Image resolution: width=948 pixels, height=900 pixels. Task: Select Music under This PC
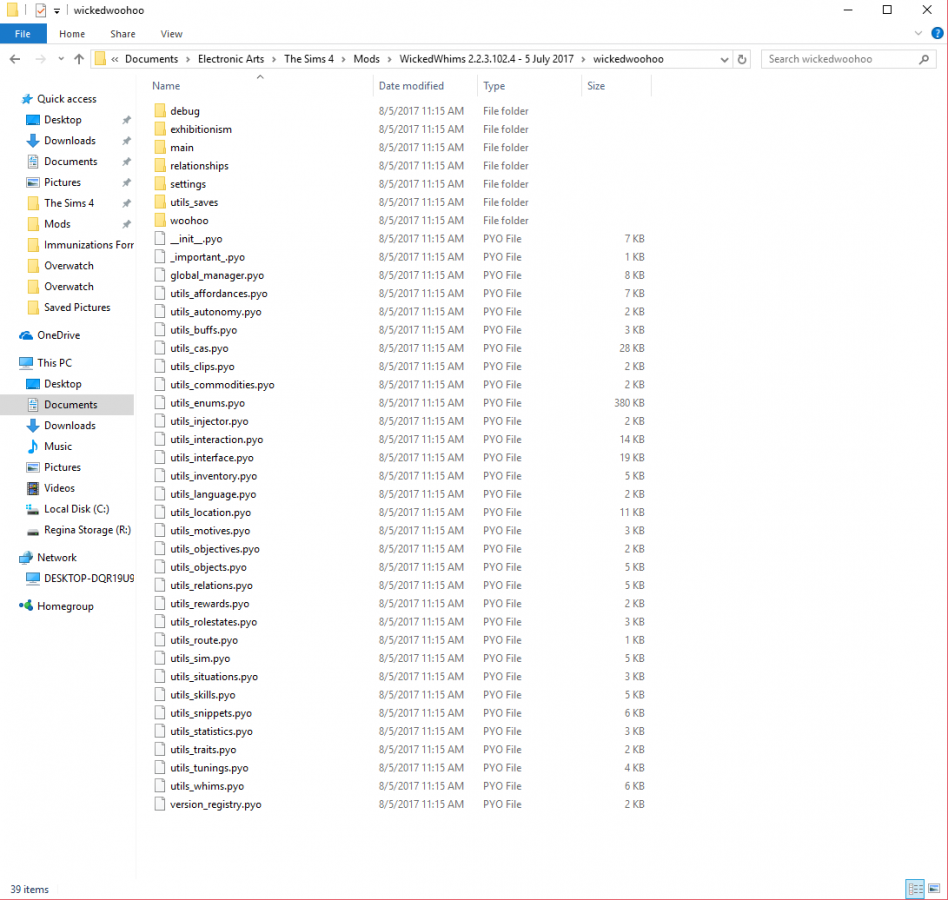57,446
